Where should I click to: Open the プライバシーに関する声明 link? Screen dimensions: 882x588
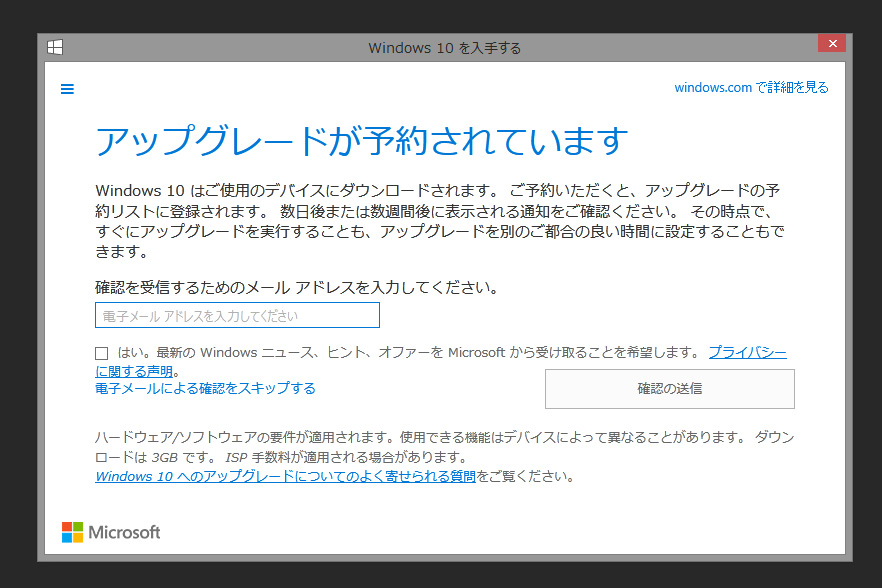tap(747, 353)
